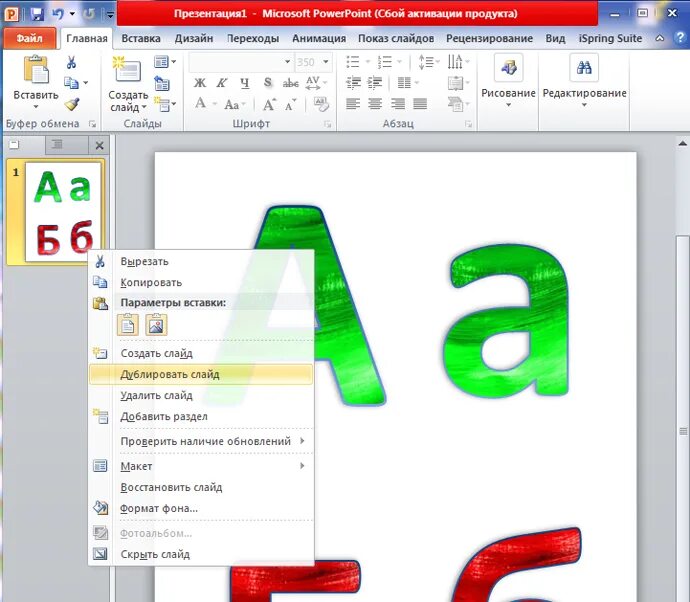This screenshot has height=602, width=690.
Task: Click the text direction icon
Action: tap(455, 62)
